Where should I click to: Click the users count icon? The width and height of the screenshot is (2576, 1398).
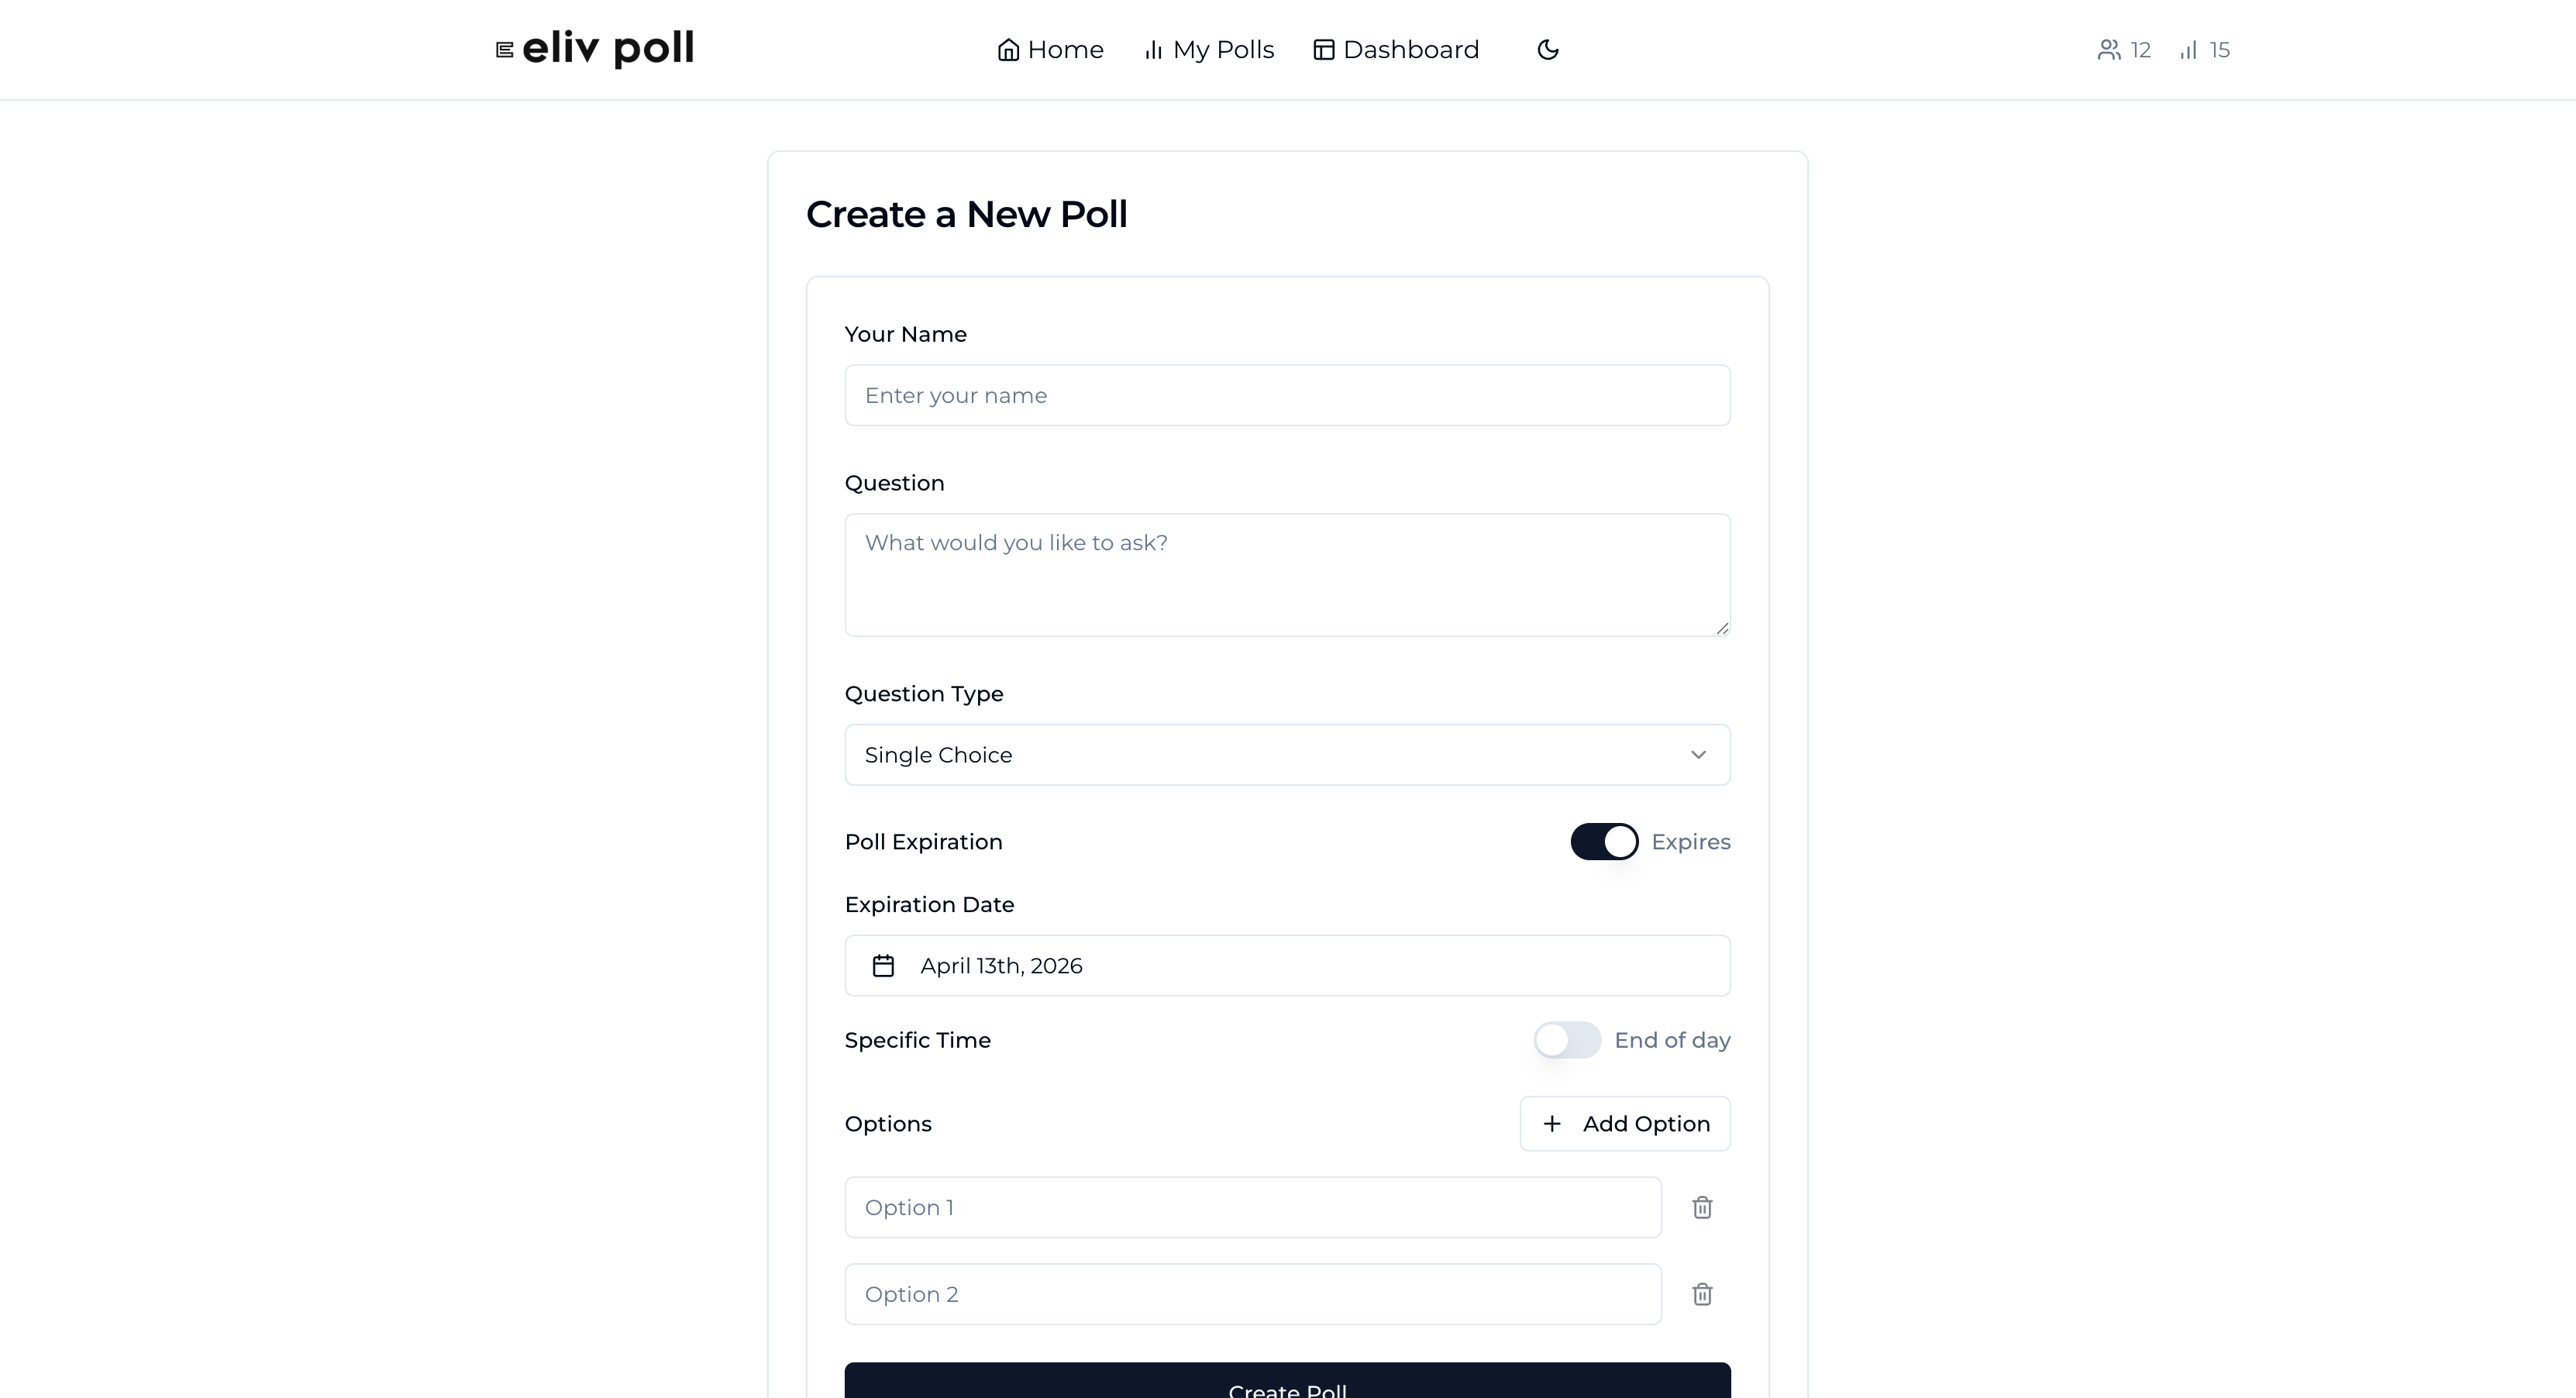[x=2109, y=50]
